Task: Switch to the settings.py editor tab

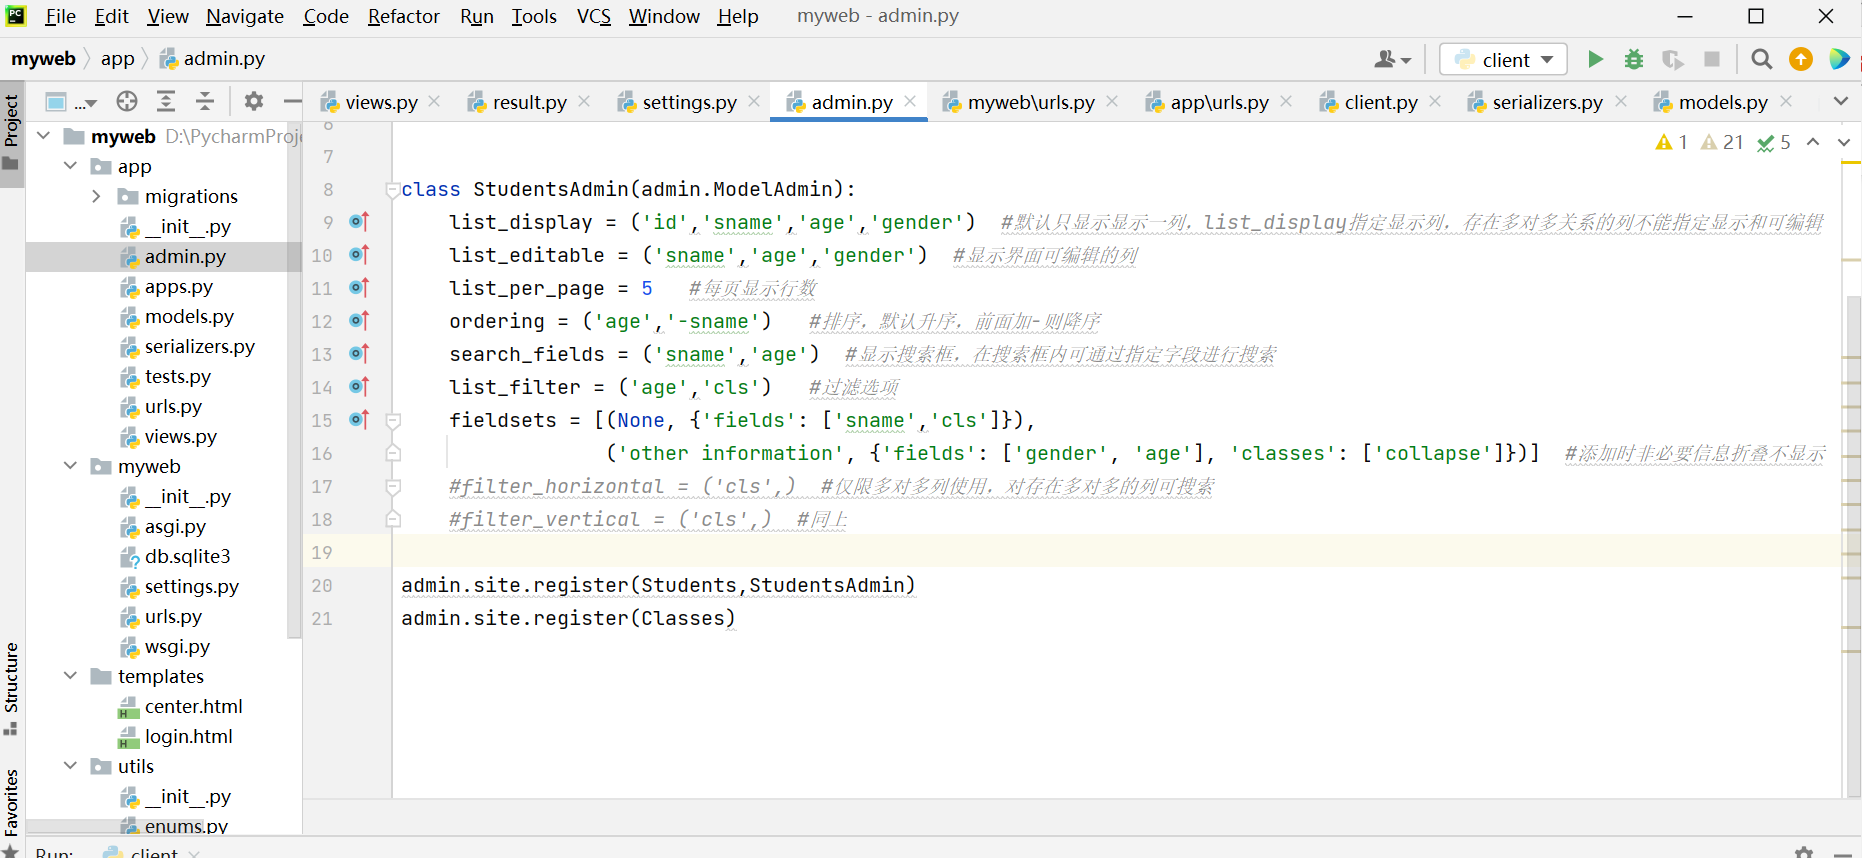Action: 689,102
